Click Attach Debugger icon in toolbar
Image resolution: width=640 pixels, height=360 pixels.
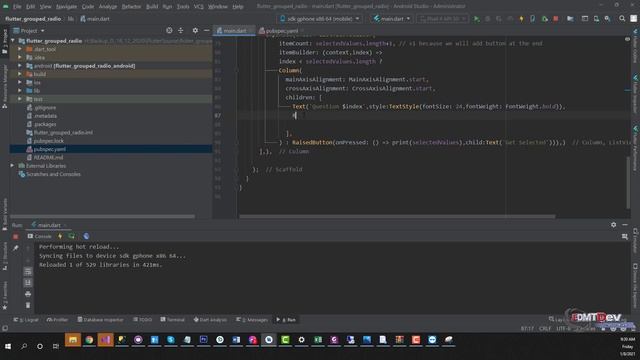point(544,19)
